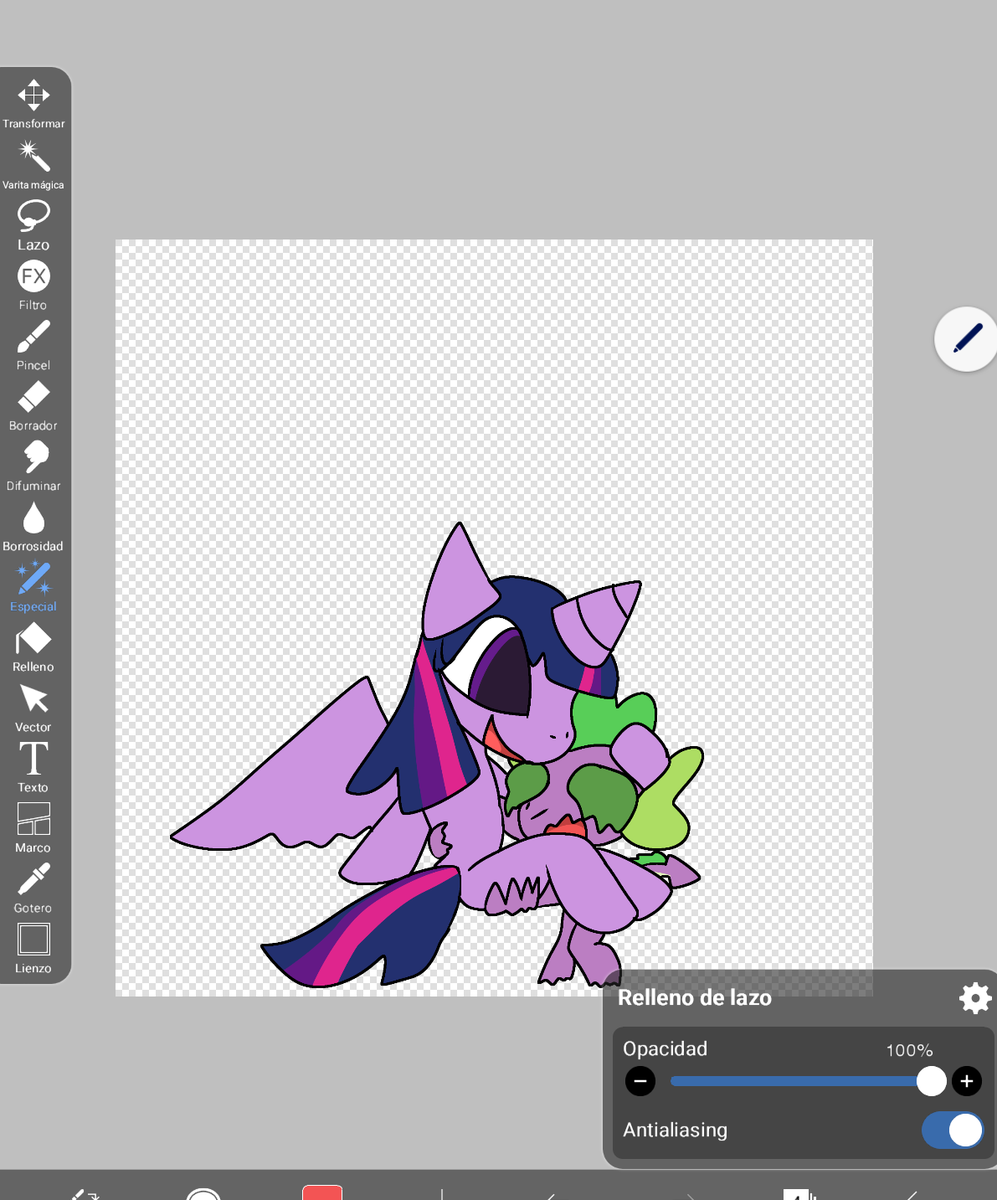
Task: Open the Filtro FX tool
Action: click(34, 285)
